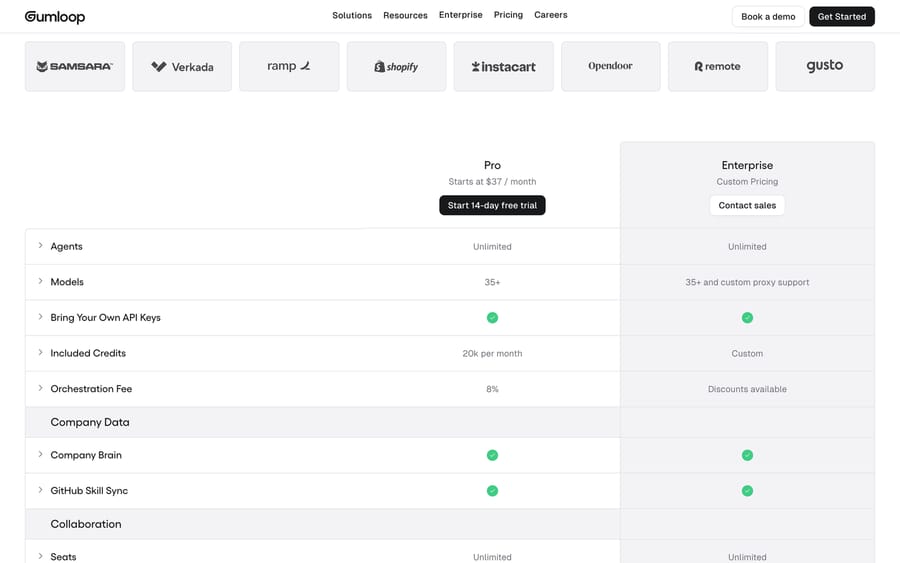Click the 'Custom Pricing' text
Screen dimensions: 900x563
747,181
